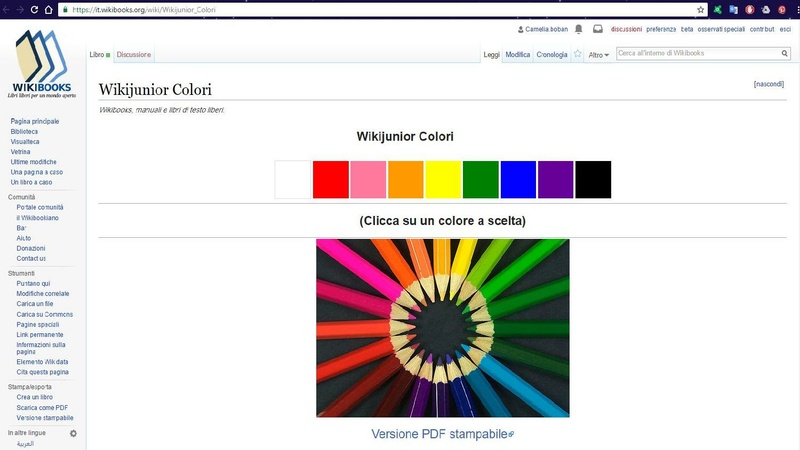This screenshot has width=800, height=450.
Task: Click the browser forward arrow
Action: click(x=20, y=9)
